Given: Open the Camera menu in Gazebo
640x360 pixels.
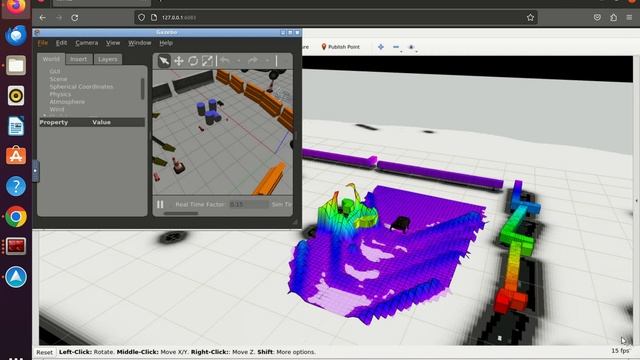Looking at the screenshot, I should point(87,43).
